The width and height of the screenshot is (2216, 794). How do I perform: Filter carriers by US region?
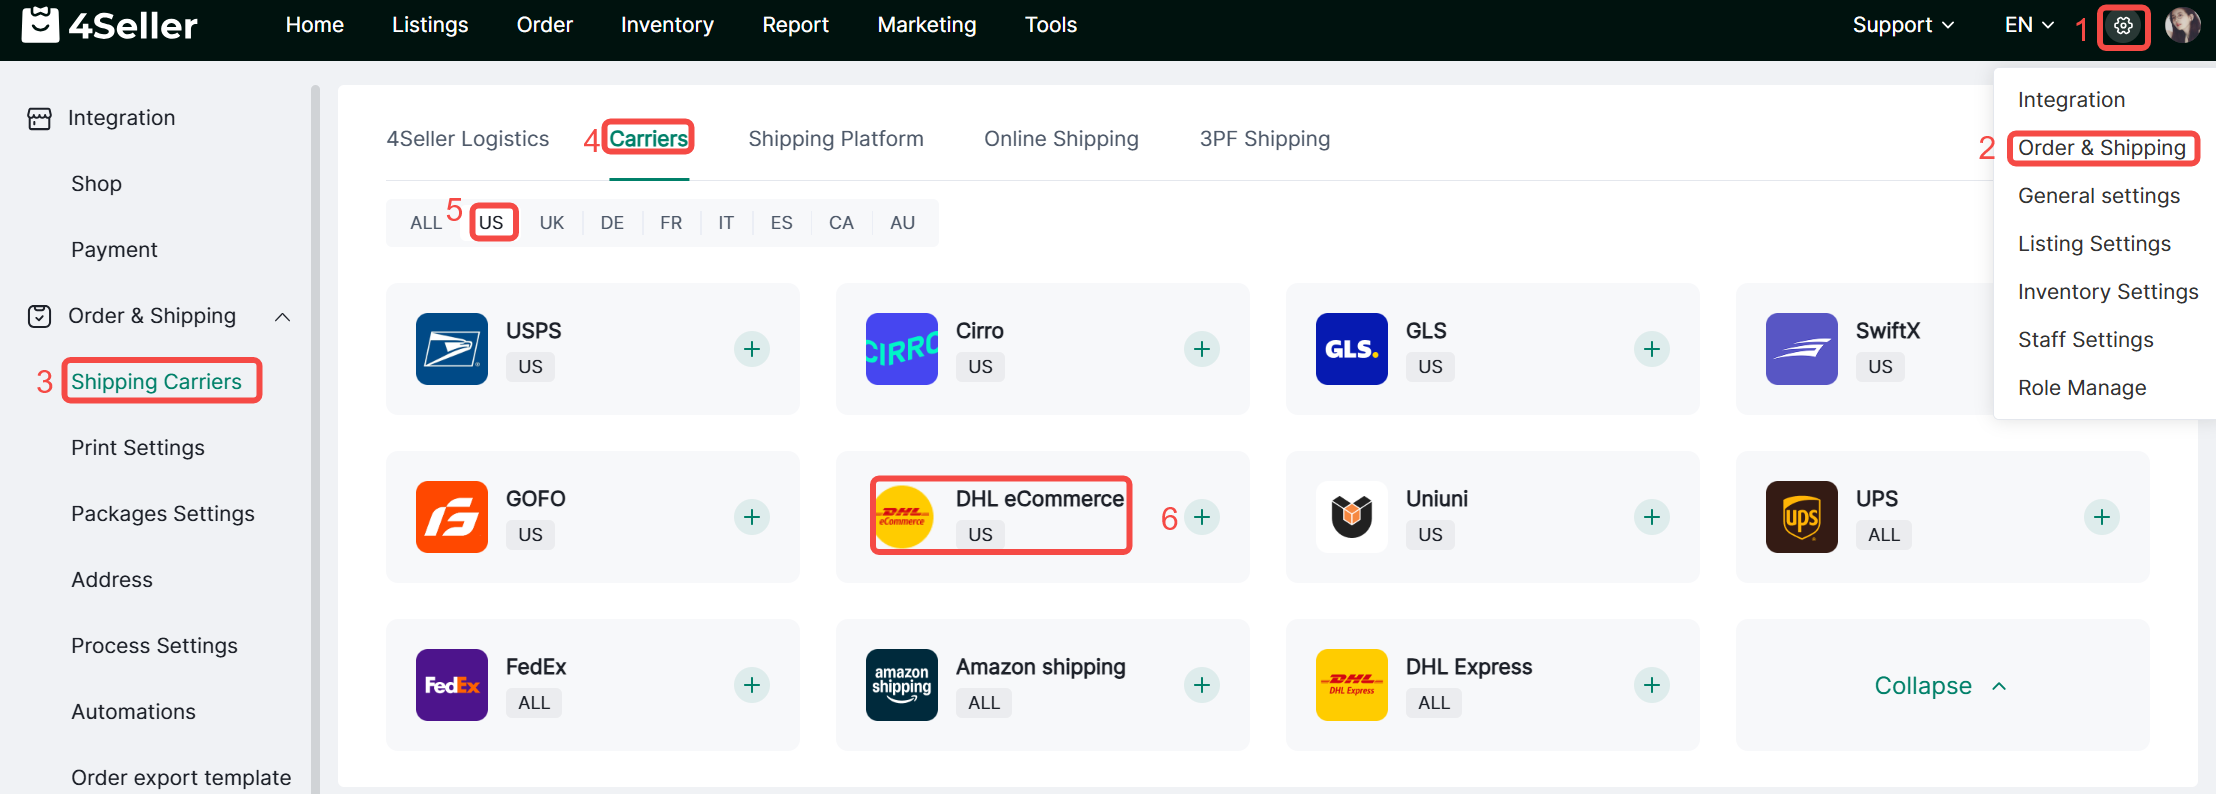pyautogui.click(x=491, y=223)
